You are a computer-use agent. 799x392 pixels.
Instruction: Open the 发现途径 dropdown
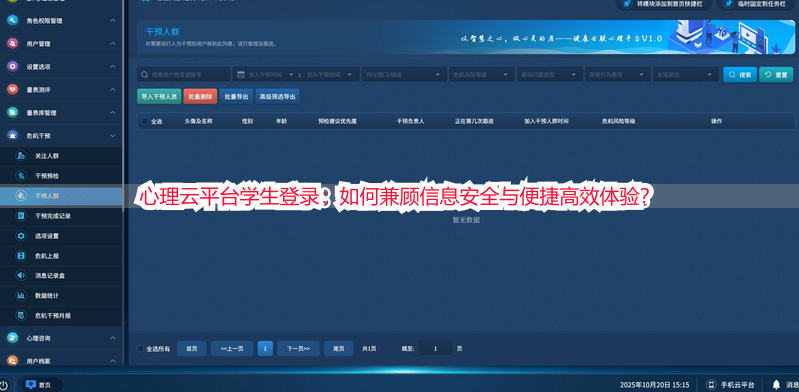coord(686,74)
